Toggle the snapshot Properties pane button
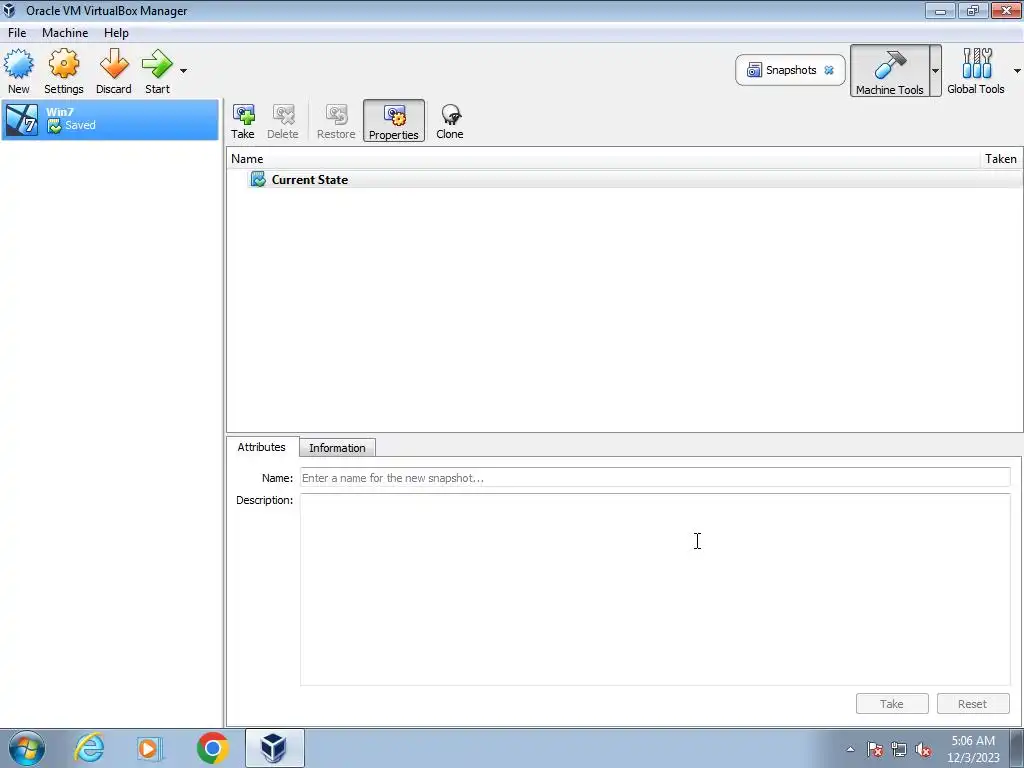The width and height of the screenshot is (1024, 768). pyautogui.click(x=394, y=121)
